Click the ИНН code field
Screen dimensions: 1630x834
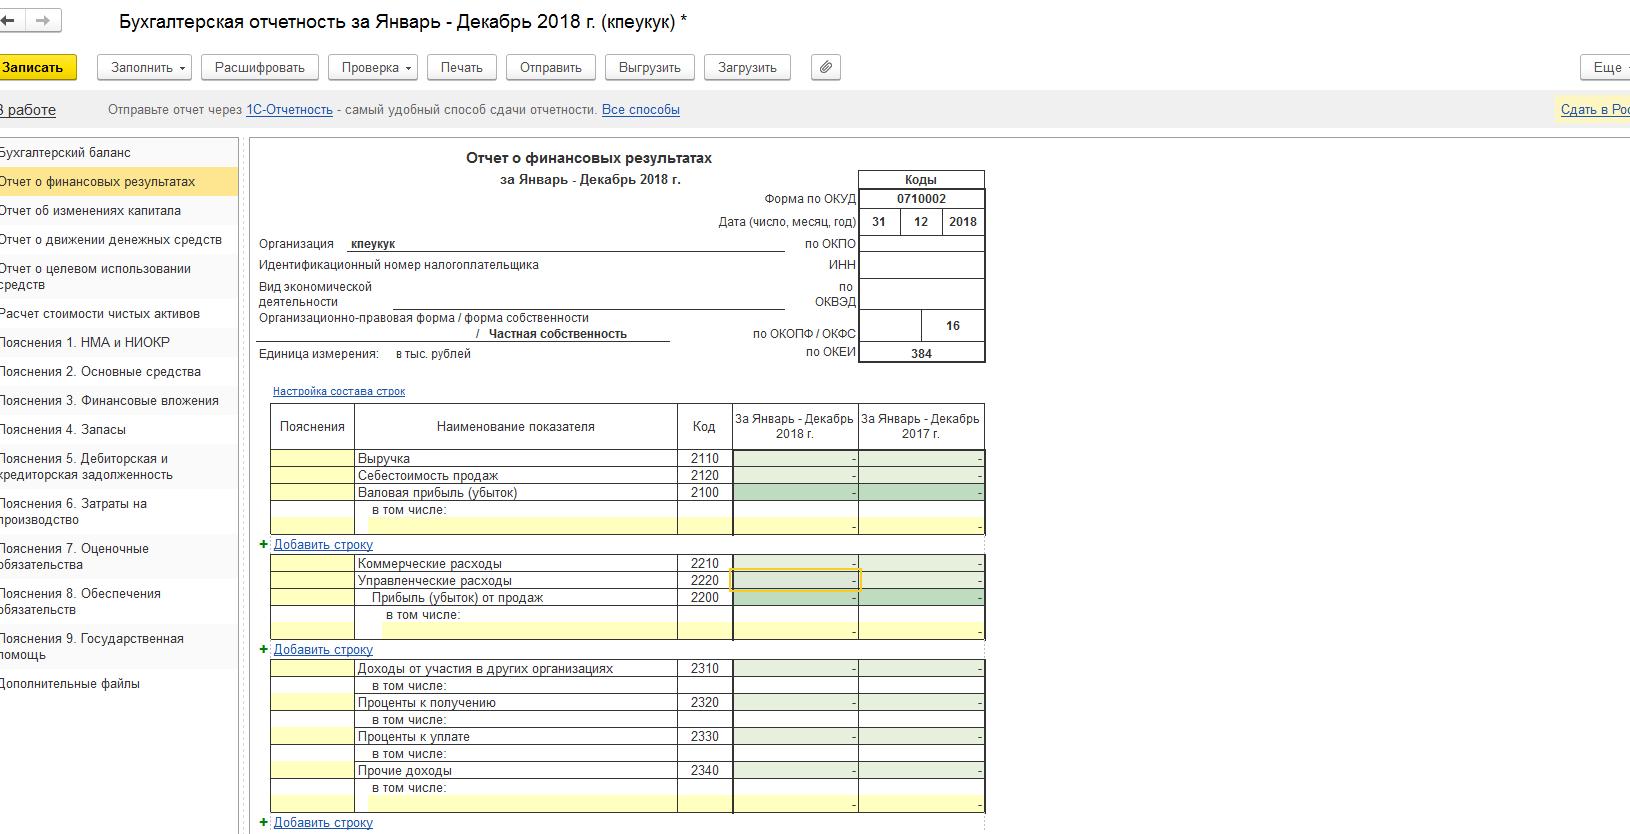coord(922,265)
